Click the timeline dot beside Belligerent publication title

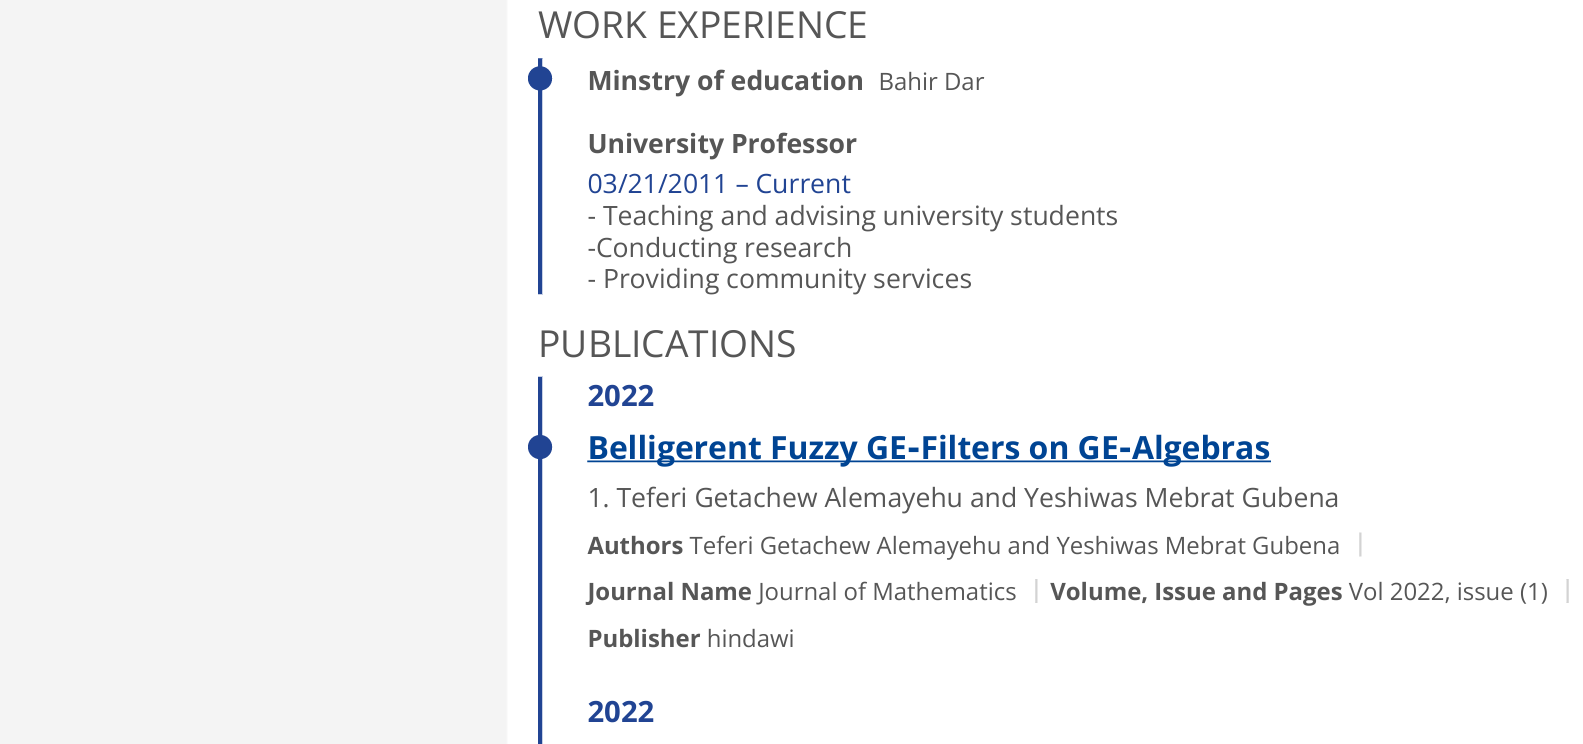540,447
